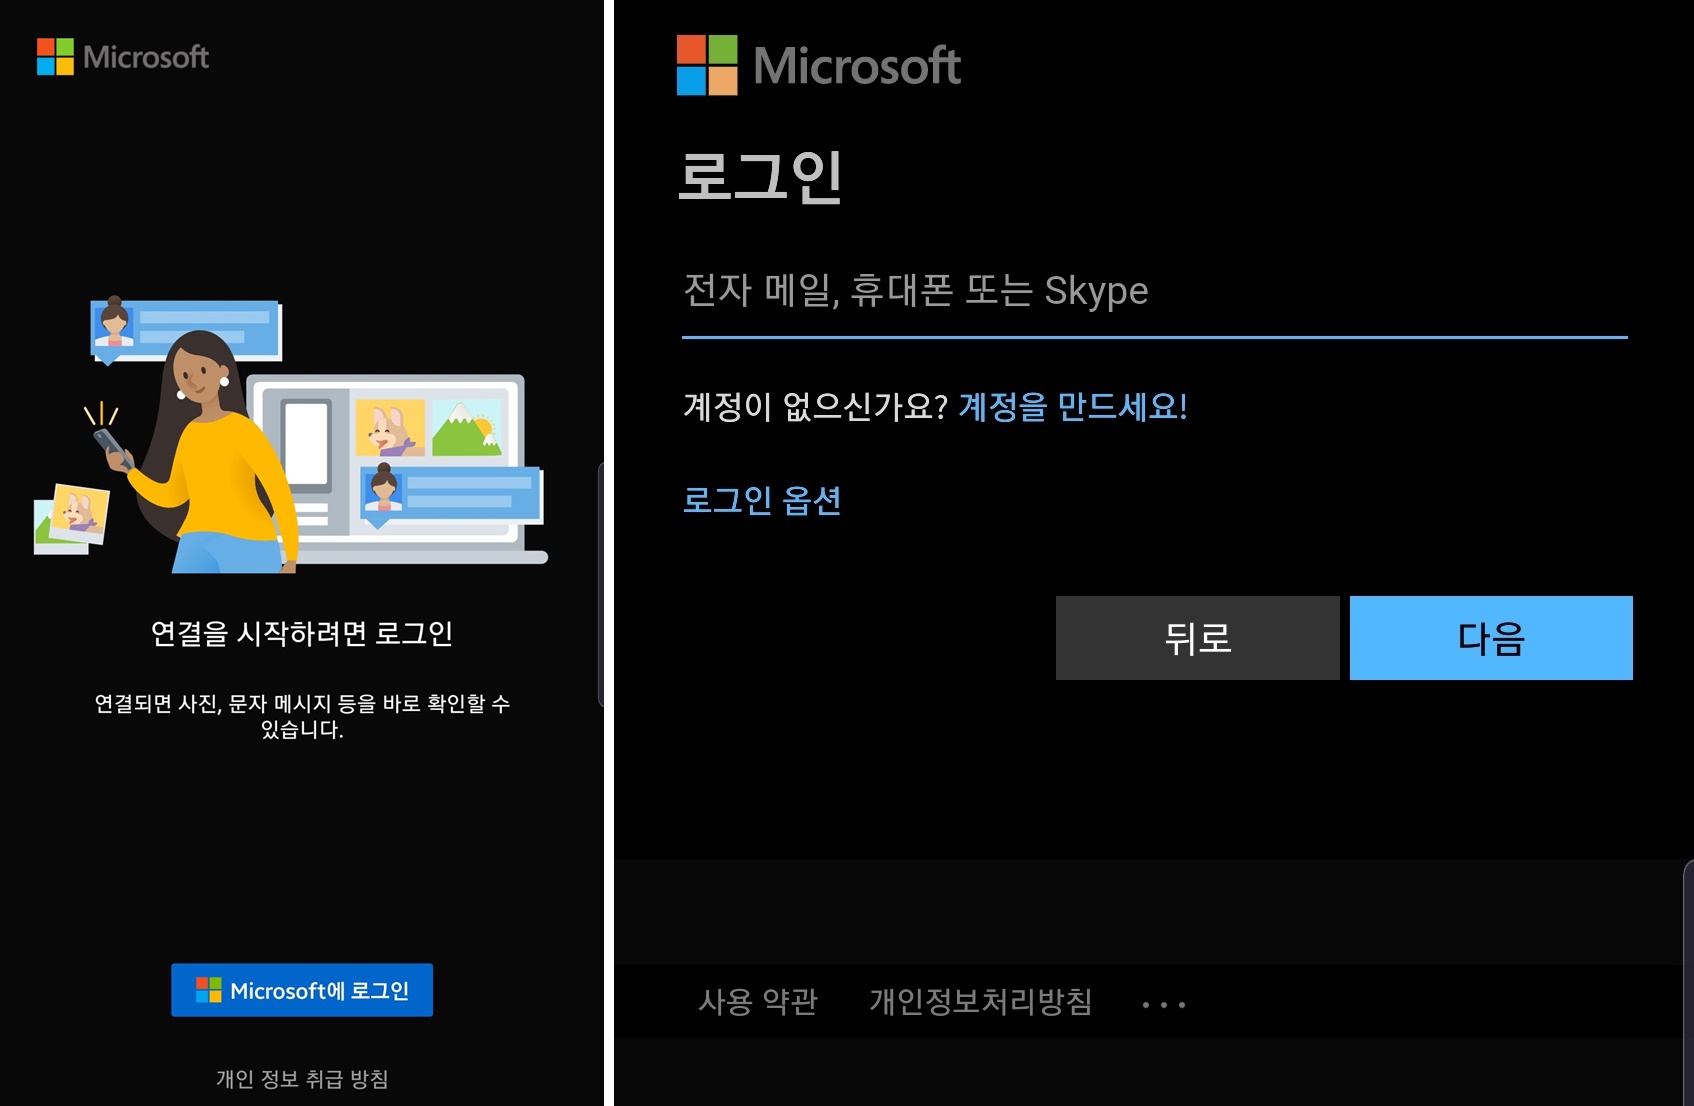Viewport: 1694px width, 1106px height.
Task: Click the large Microsoft logo on the login page
Action: 818,66
